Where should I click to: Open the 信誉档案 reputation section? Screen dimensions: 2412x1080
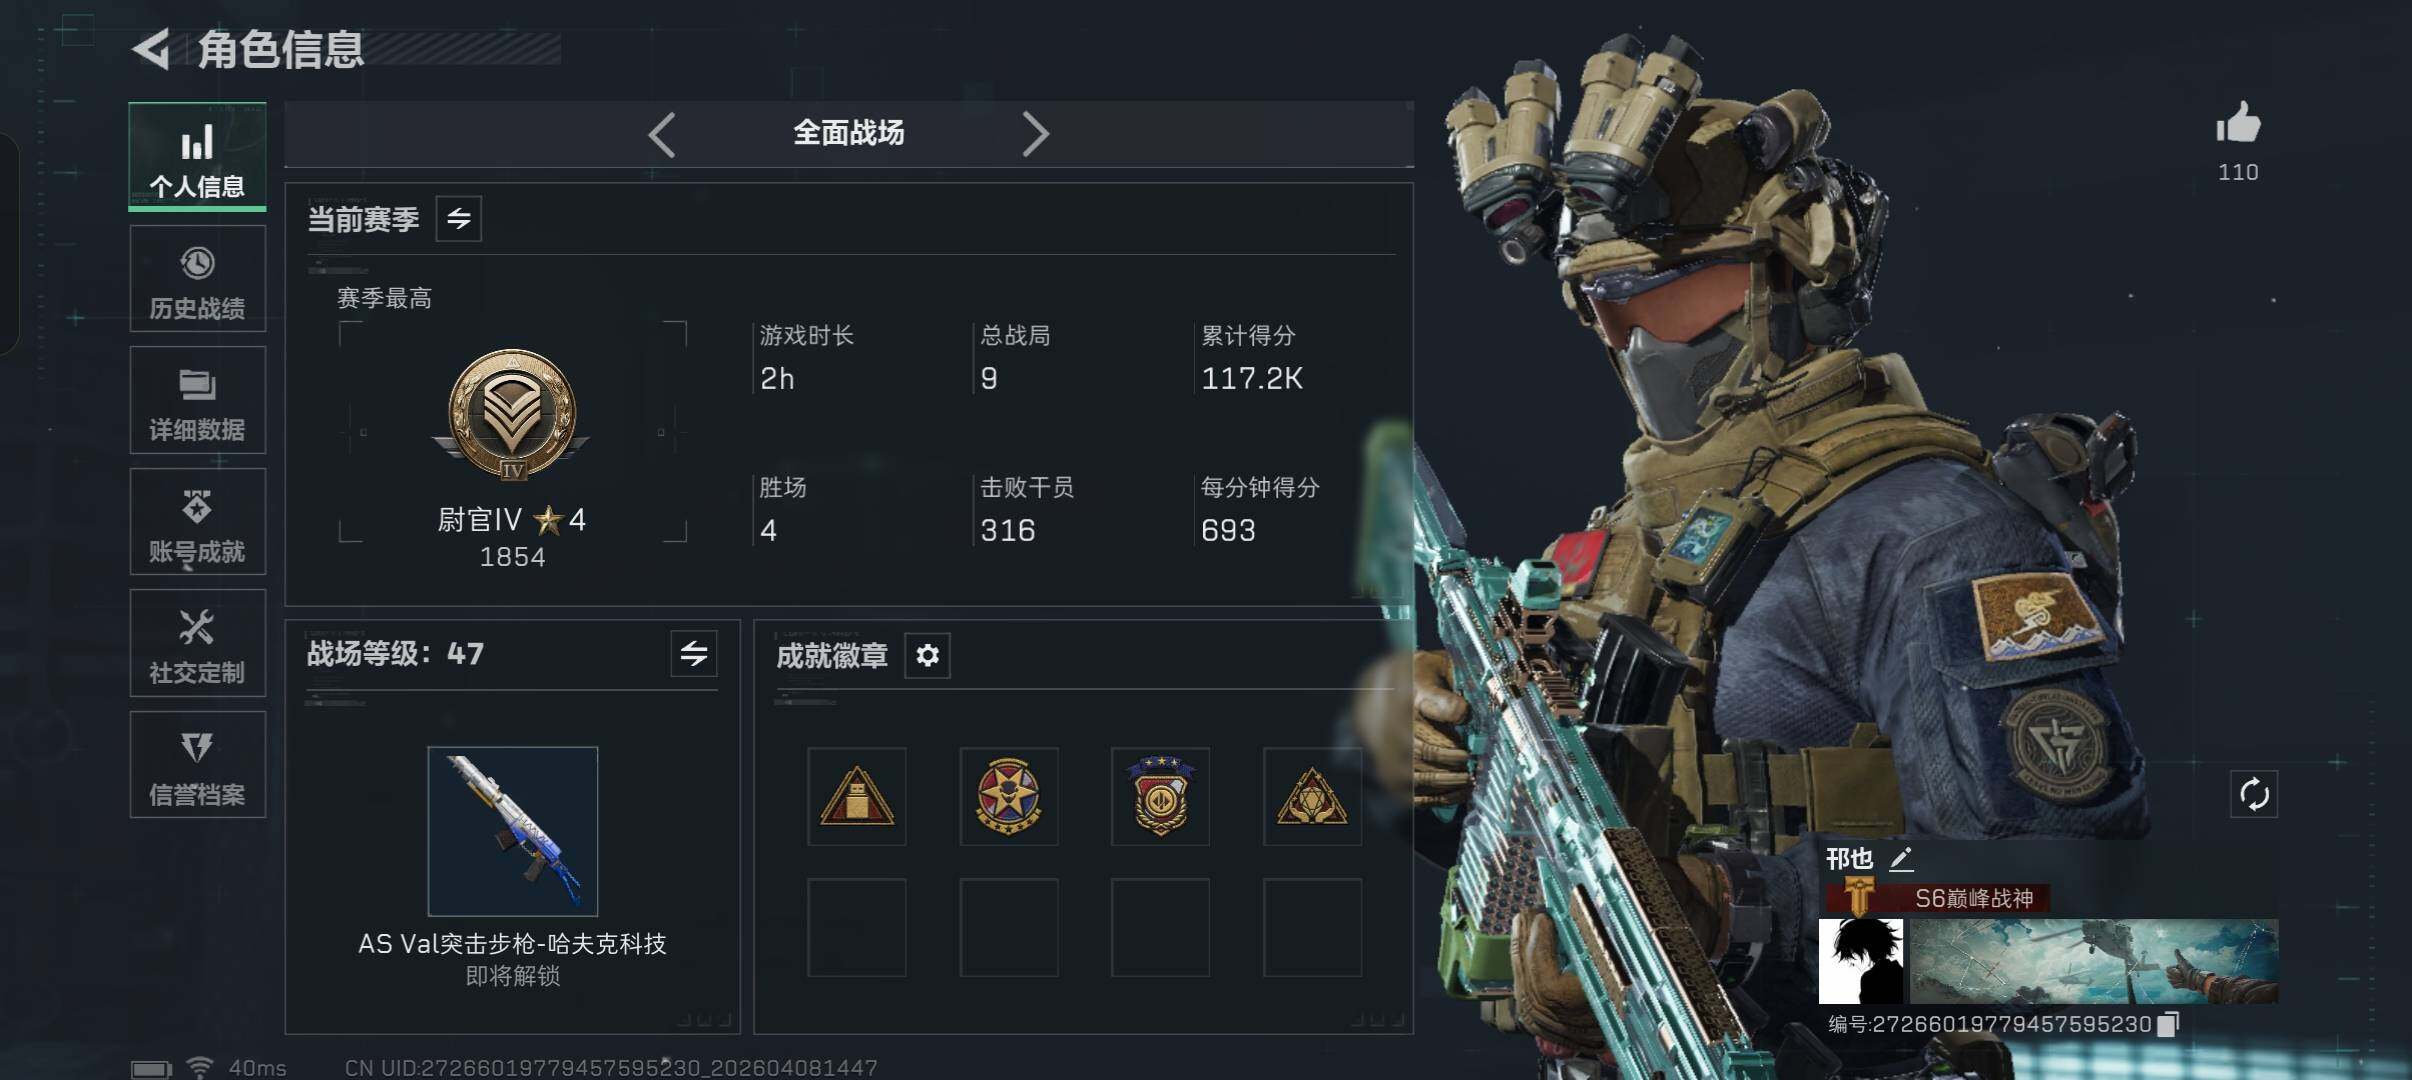[x=197, y=765]
